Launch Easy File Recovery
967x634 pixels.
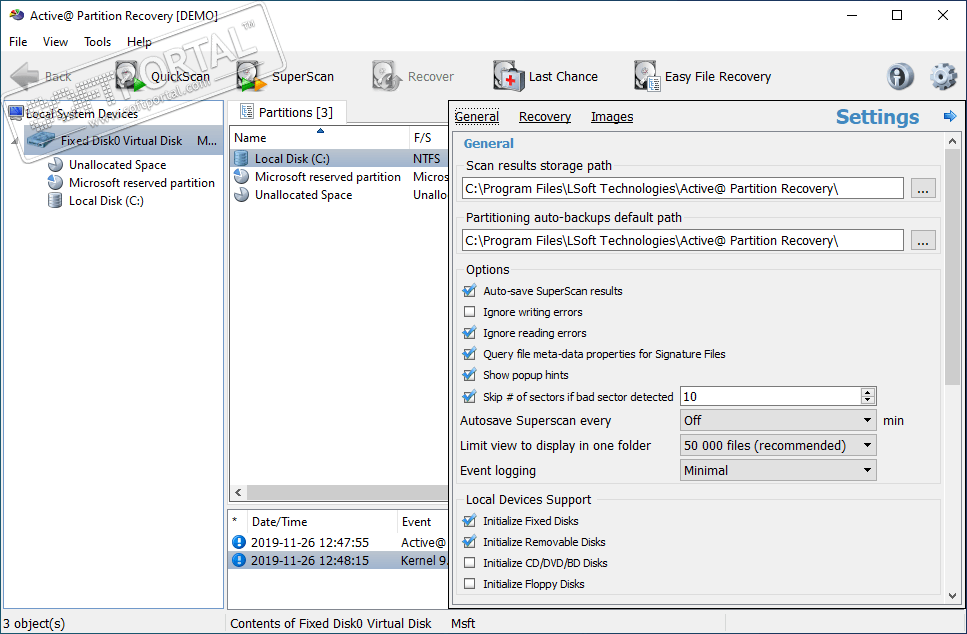(x=702, y=76)
